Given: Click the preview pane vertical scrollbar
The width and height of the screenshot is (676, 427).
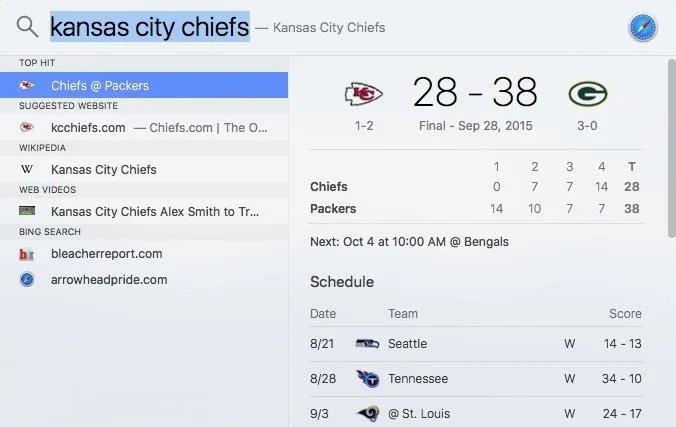Looking at the screenshot, I should point(671,148).
